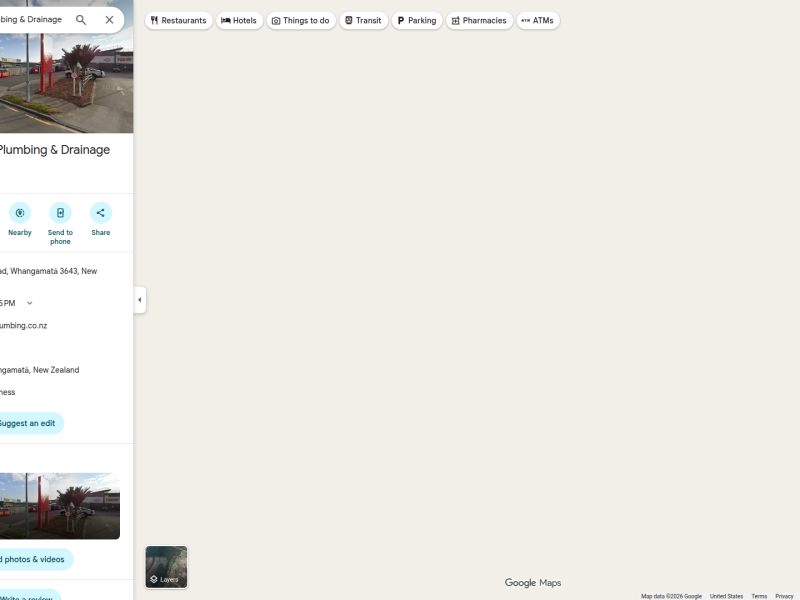Open the Layers map type switcher
800x600 pixels.
pos(166,567)
